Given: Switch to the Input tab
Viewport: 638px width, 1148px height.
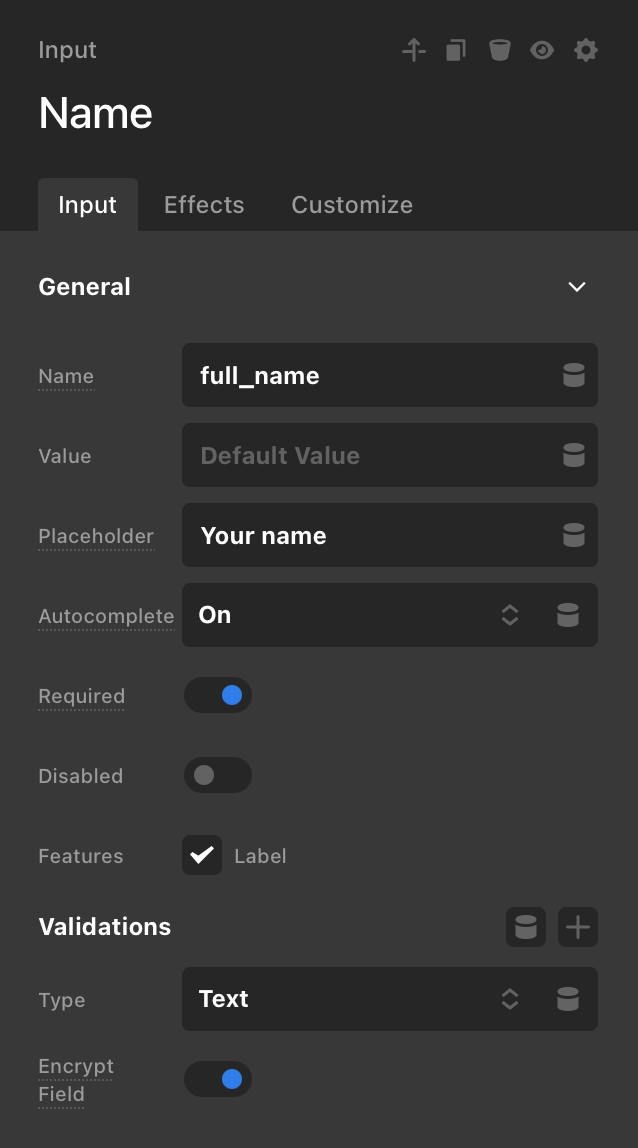Looking at the screenshot, I should pos(87,204).
